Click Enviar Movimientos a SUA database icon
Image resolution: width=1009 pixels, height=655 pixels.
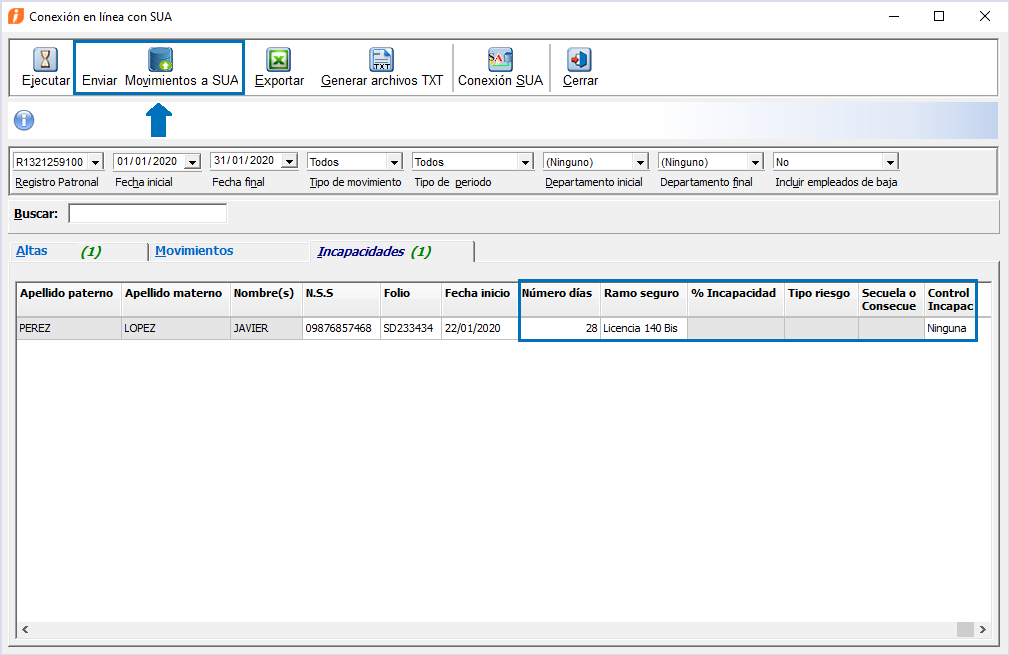click(x=160, y=60)
